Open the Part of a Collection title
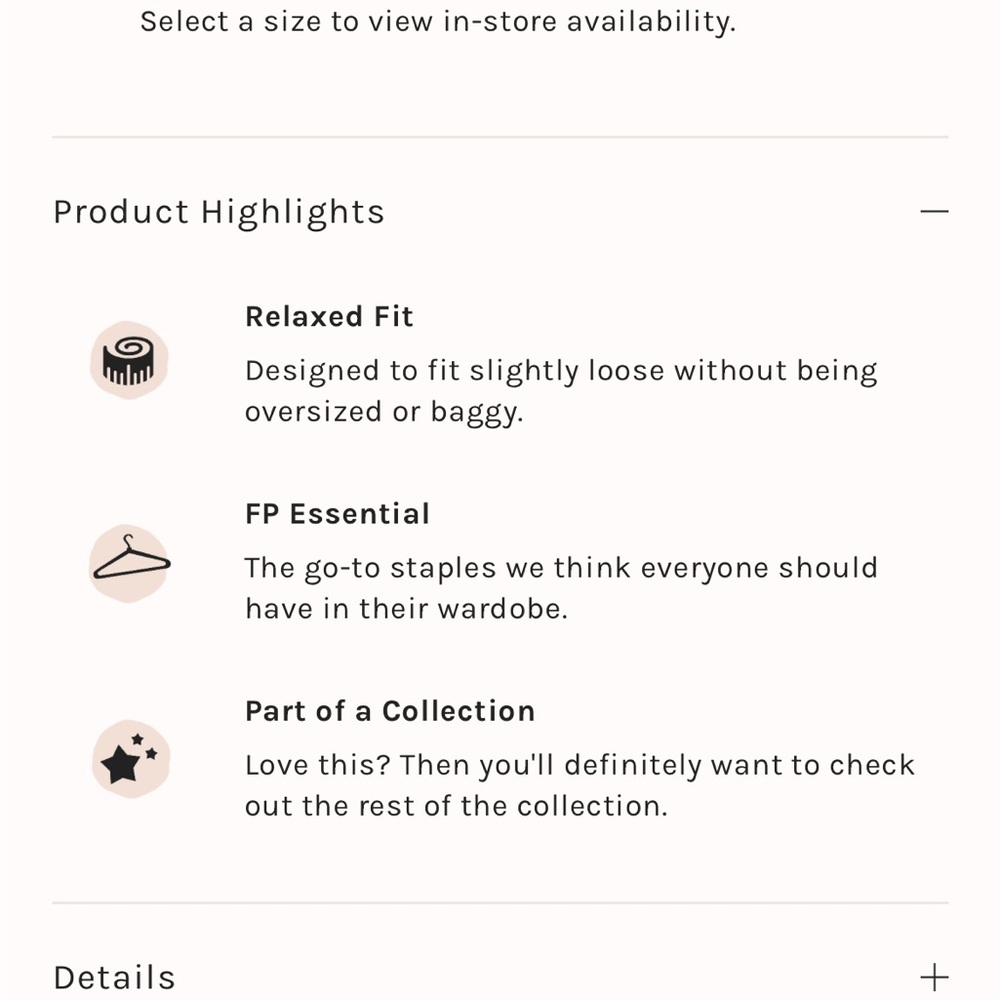Screen dimensions: 1000x1000 point(390,711)
